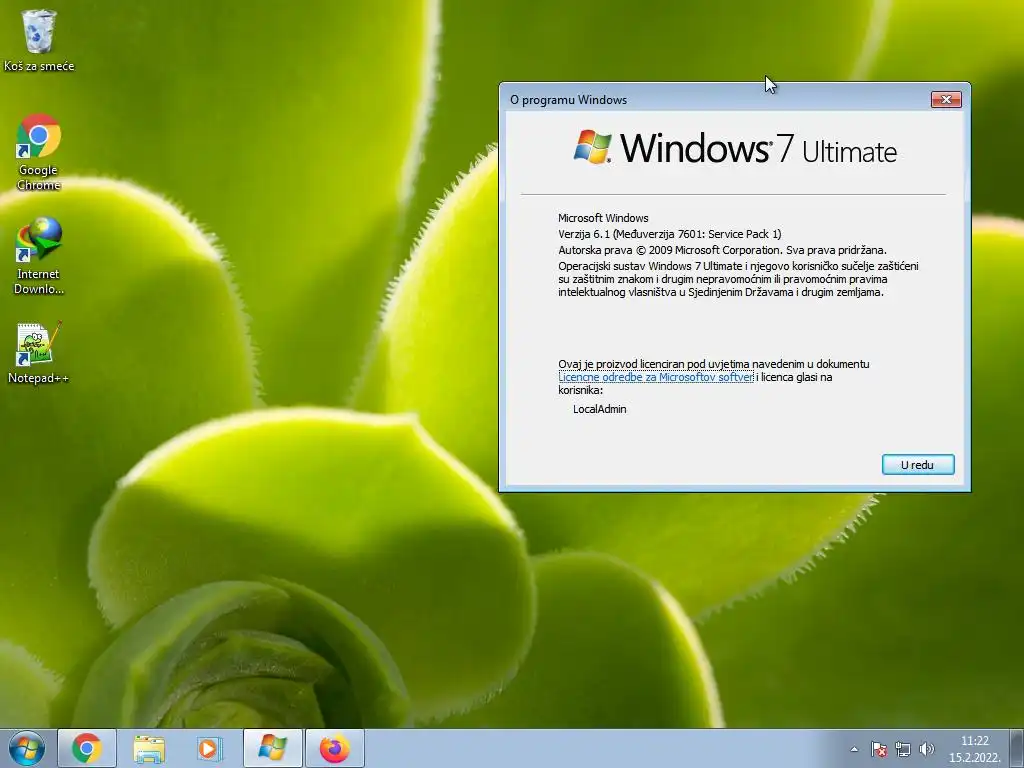Screen dimensions: 1024x768
Task: Select the Google Chrome desktop shortcut
Action: [39, 152]
